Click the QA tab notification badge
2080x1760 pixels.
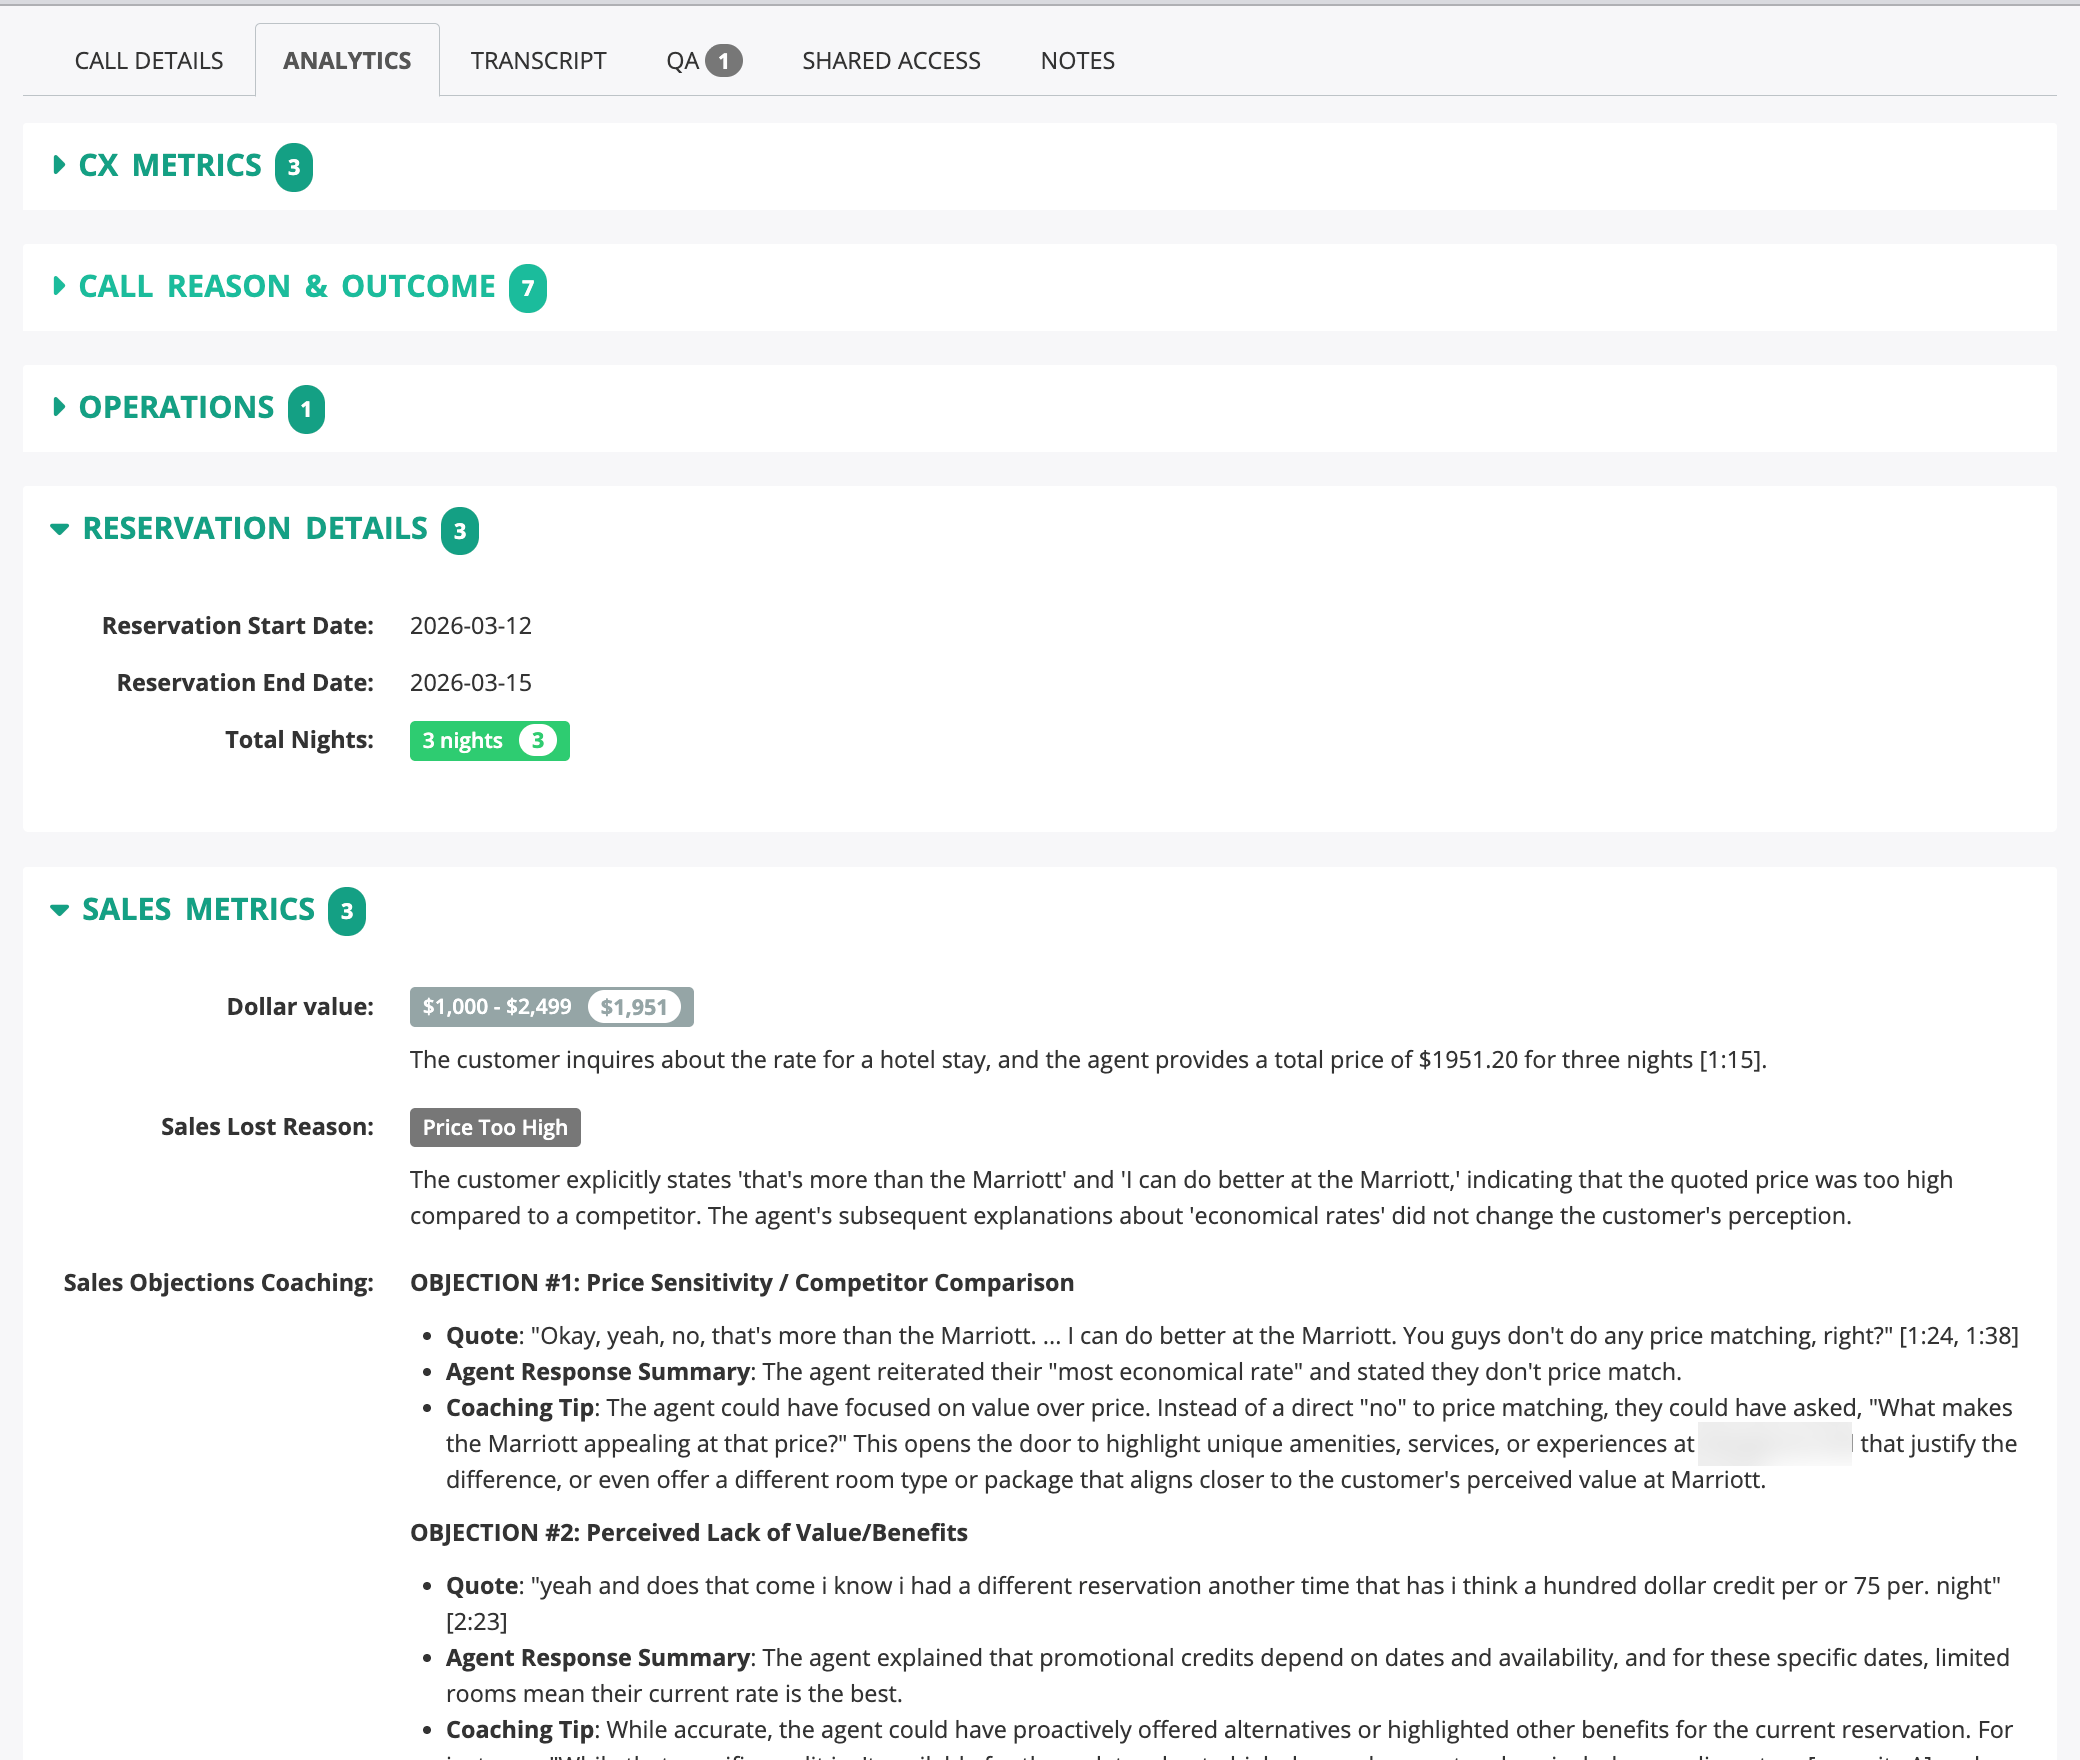pos(723,61)
